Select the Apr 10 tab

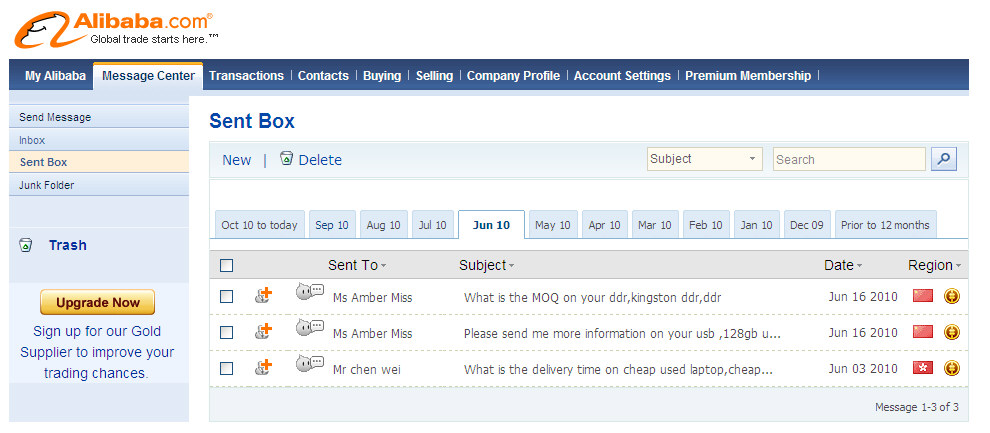click(605, 225)
